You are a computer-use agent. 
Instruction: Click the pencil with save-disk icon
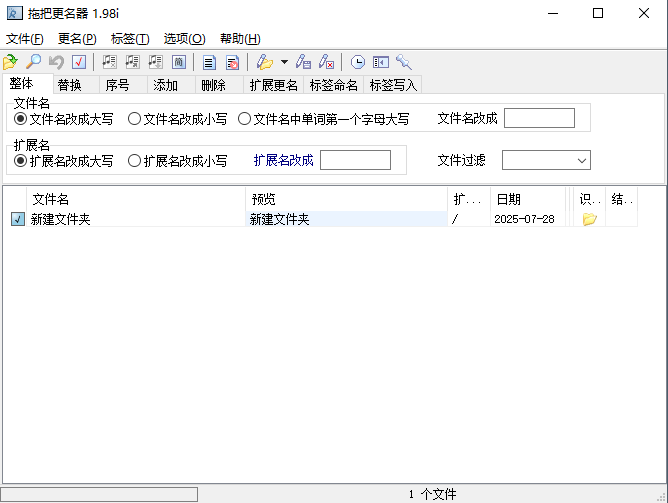click(303, 62)
